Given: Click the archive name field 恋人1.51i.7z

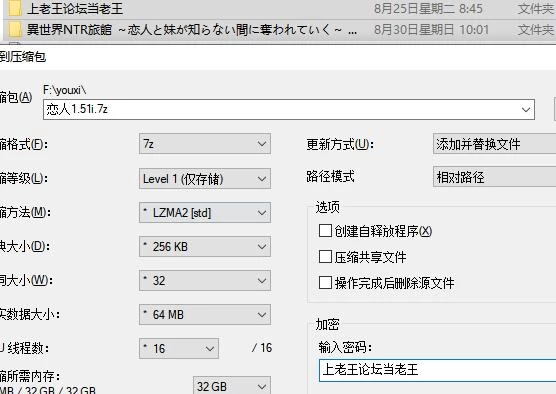Looking at the screenshot, I should pyautogui.click(x=289, y=110).
